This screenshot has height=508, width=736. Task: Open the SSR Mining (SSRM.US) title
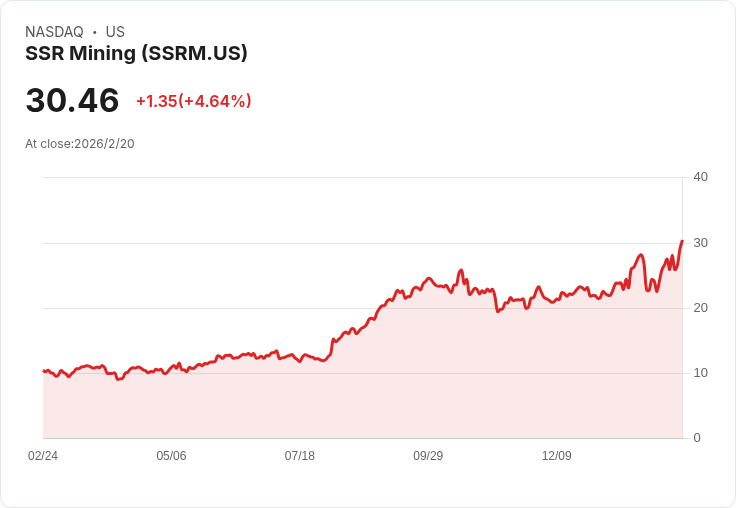[136, 54]
